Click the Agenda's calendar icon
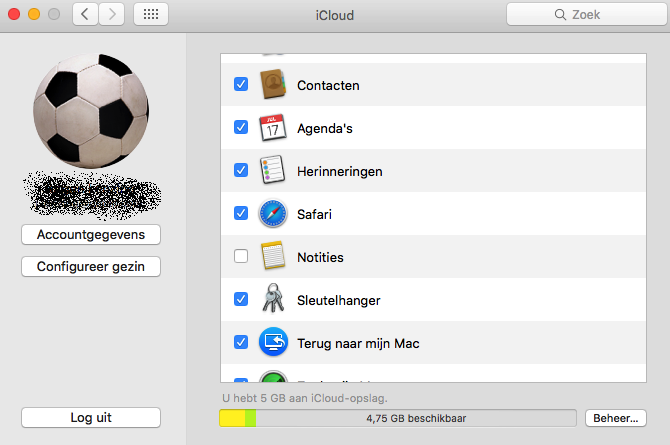The height and width of the screenshot is (445, 670). (x=273, y=127)
